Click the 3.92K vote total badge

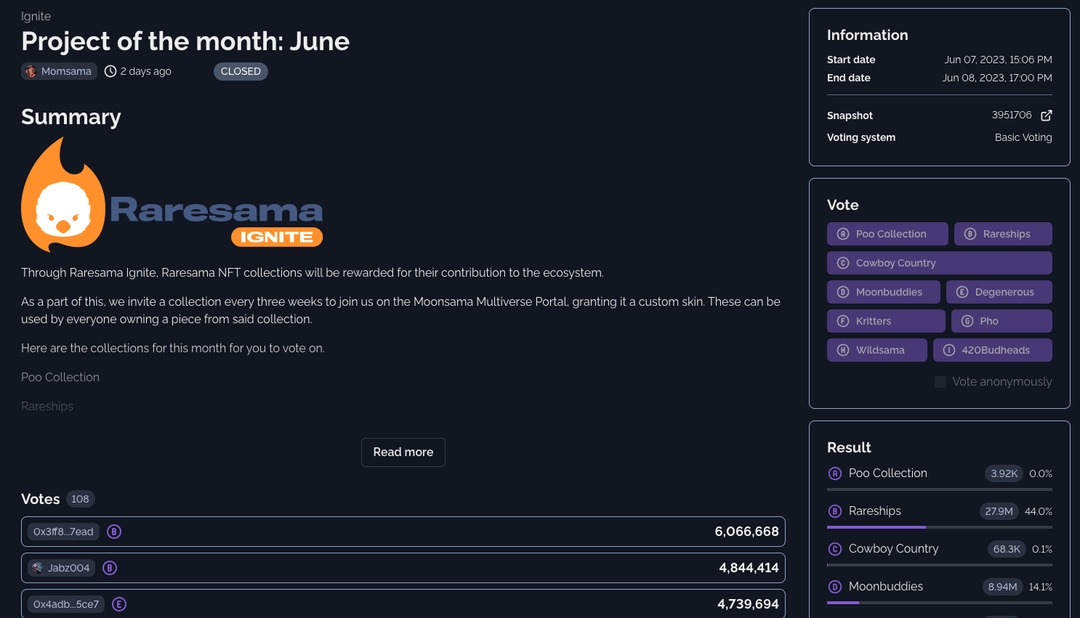(1004, 473)
